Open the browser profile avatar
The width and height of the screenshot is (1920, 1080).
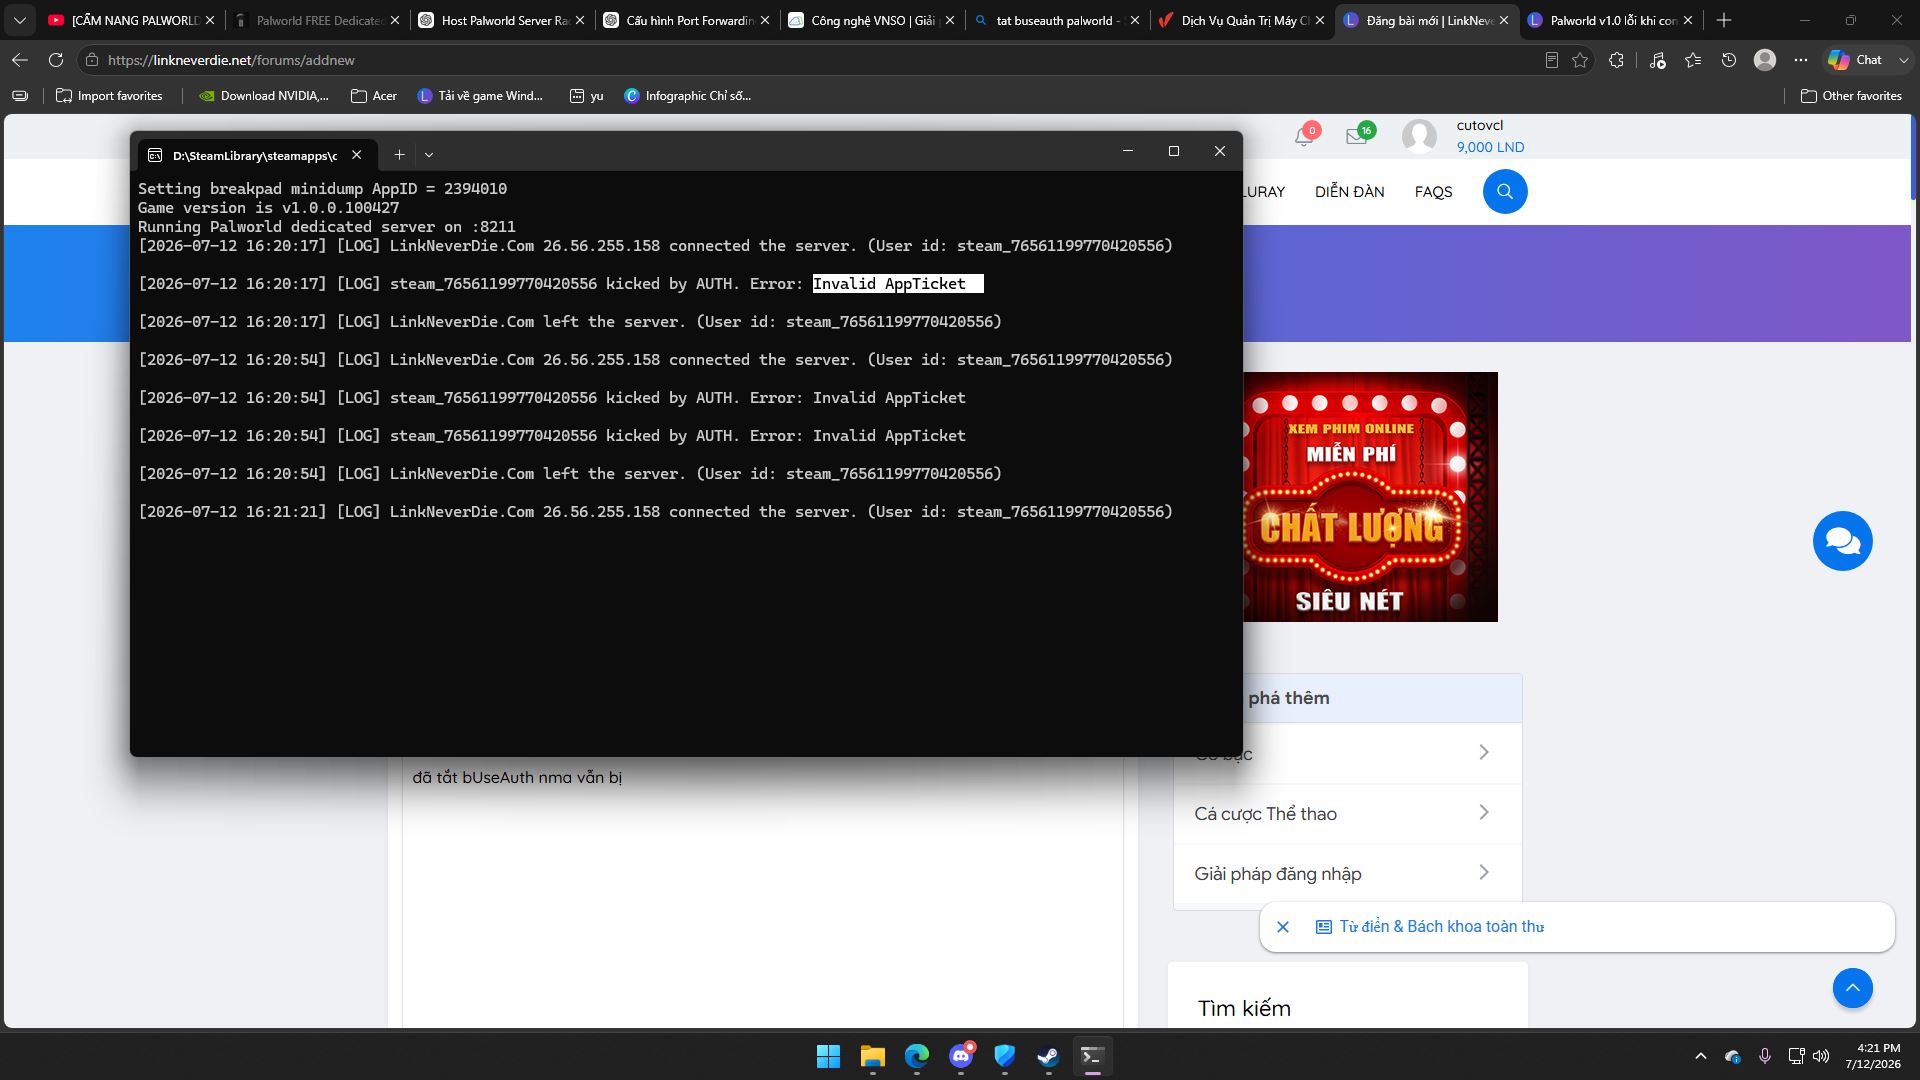(x=1765, y=60)
